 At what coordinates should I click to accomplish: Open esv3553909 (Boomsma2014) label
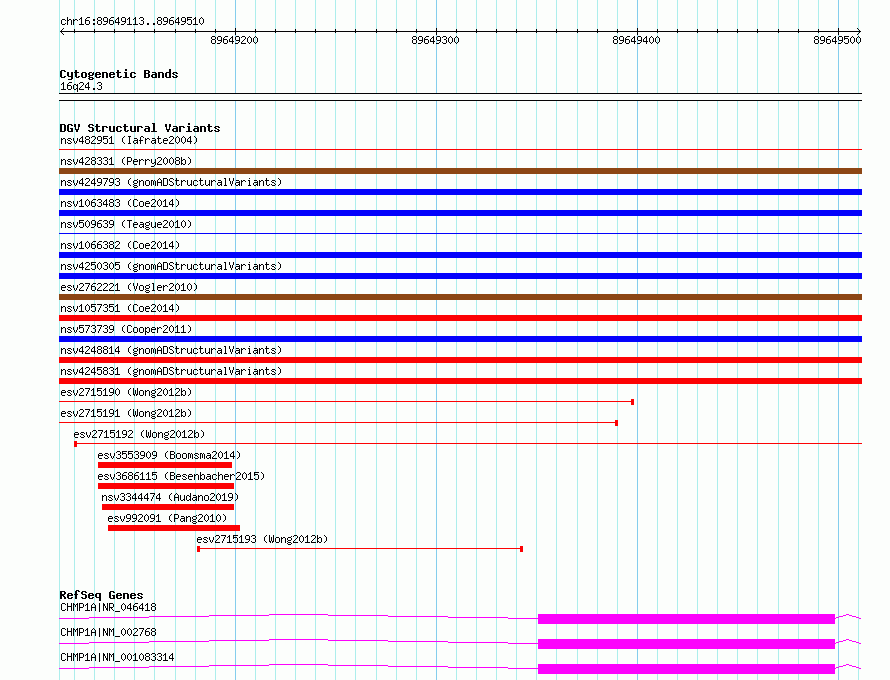169,455
